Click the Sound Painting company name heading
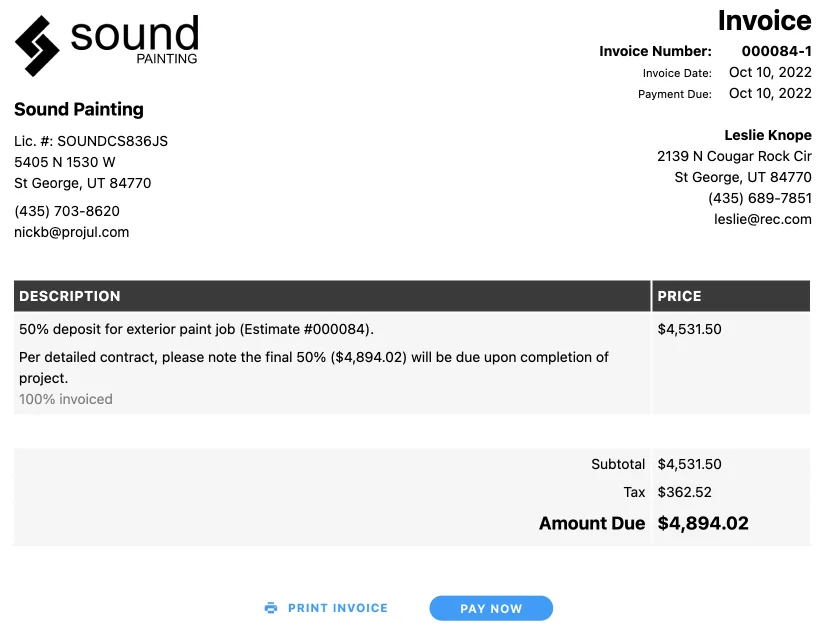 click(x=79, y=109)
